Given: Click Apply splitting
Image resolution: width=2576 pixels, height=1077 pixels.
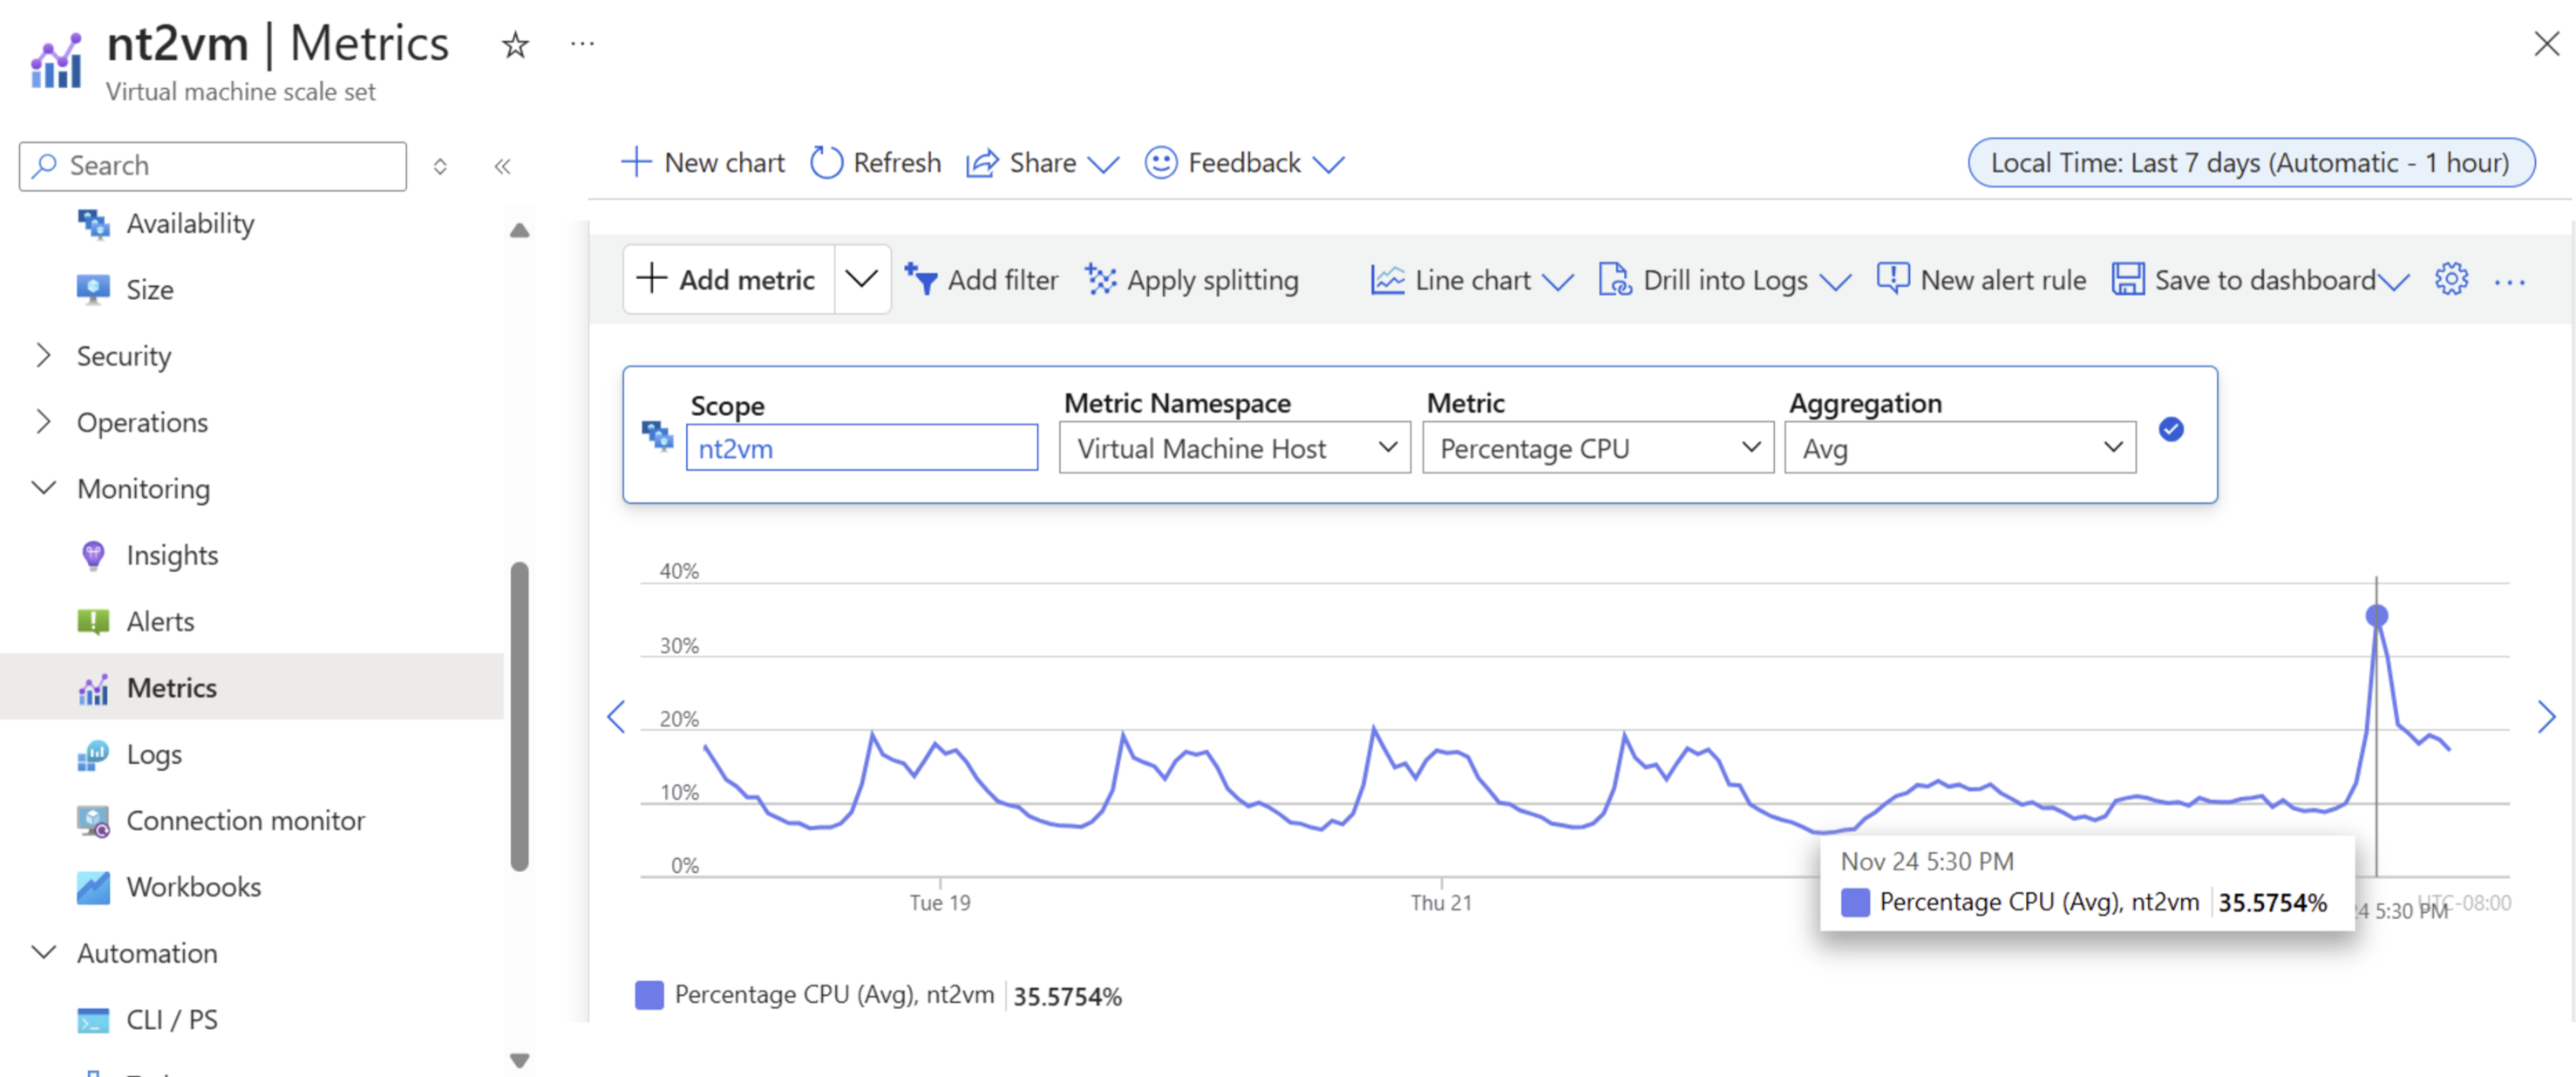Looking at the screenshot, I should tap(1192, 280).
